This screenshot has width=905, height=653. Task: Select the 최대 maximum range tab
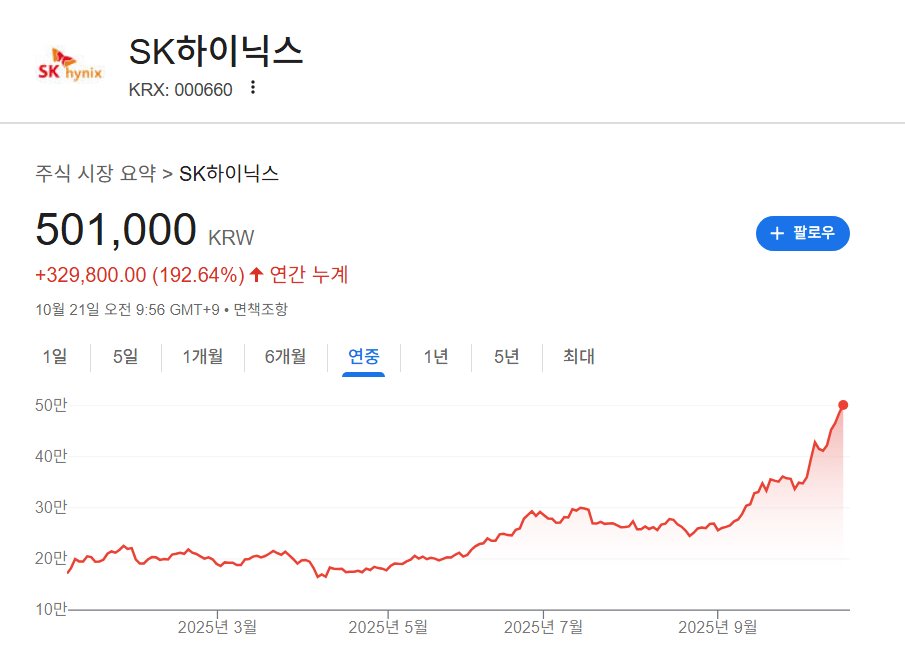click(x=578, y=356)
